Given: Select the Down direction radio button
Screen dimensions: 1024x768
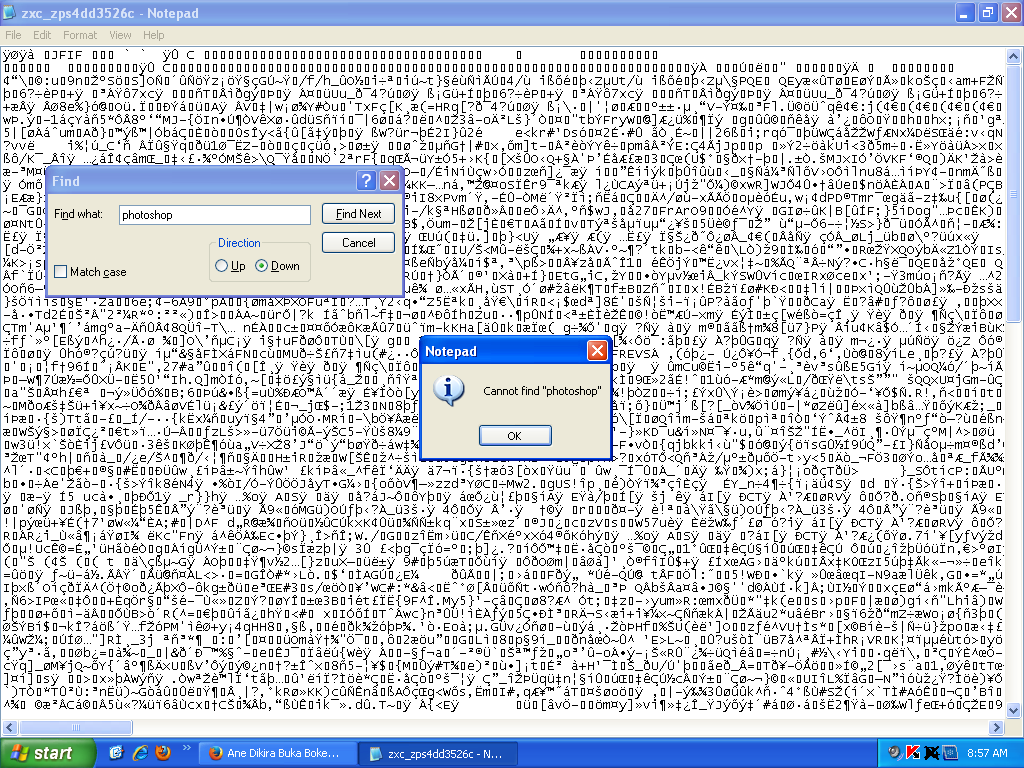Looking at the screenshot, I should coord(262,266).
